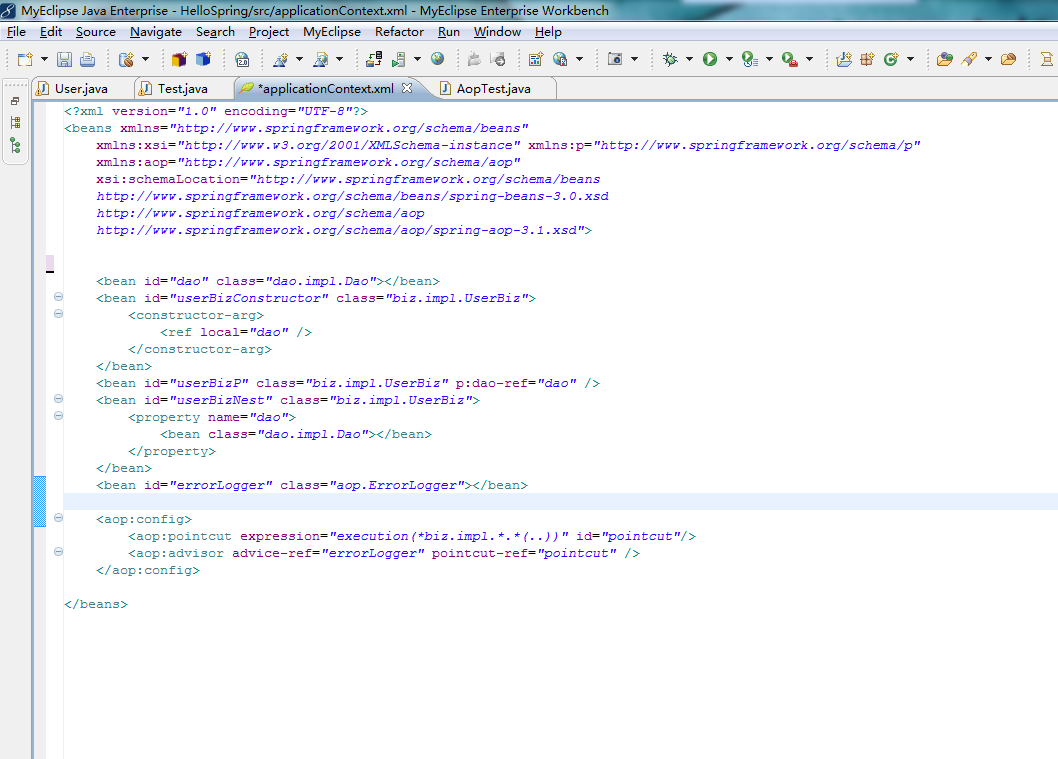Click the blue new module cube icon

coord(203,59)
